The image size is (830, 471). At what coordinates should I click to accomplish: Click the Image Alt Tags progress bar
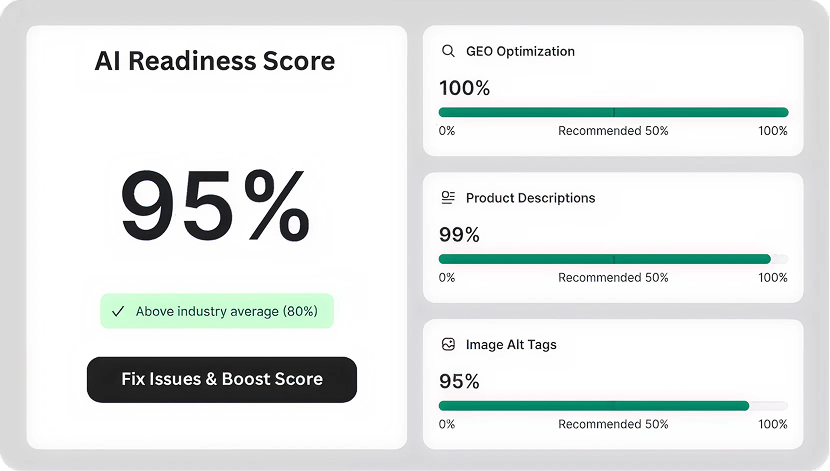point(613,406)
